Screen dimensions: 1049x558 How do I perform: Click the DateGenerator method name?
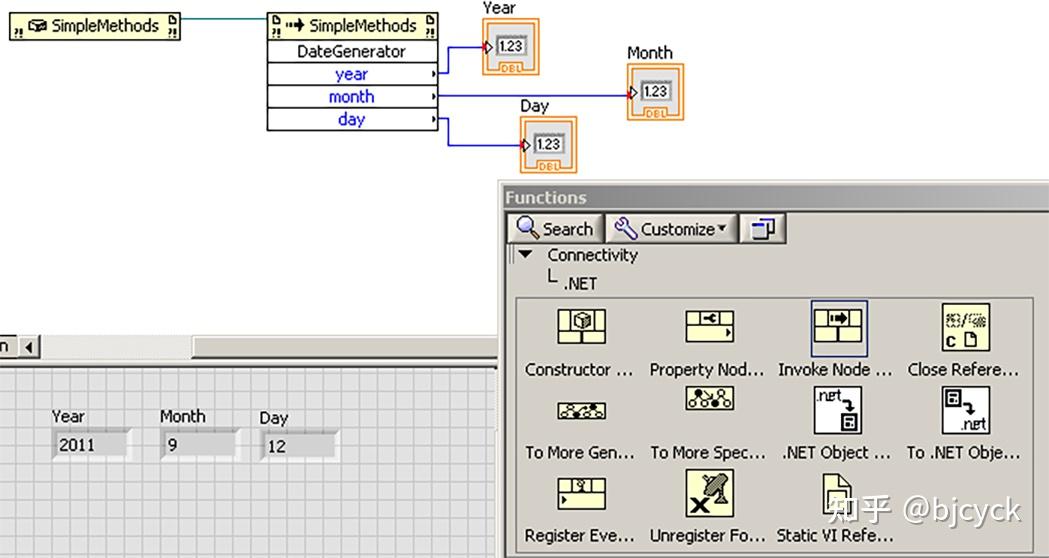[353, 52]
